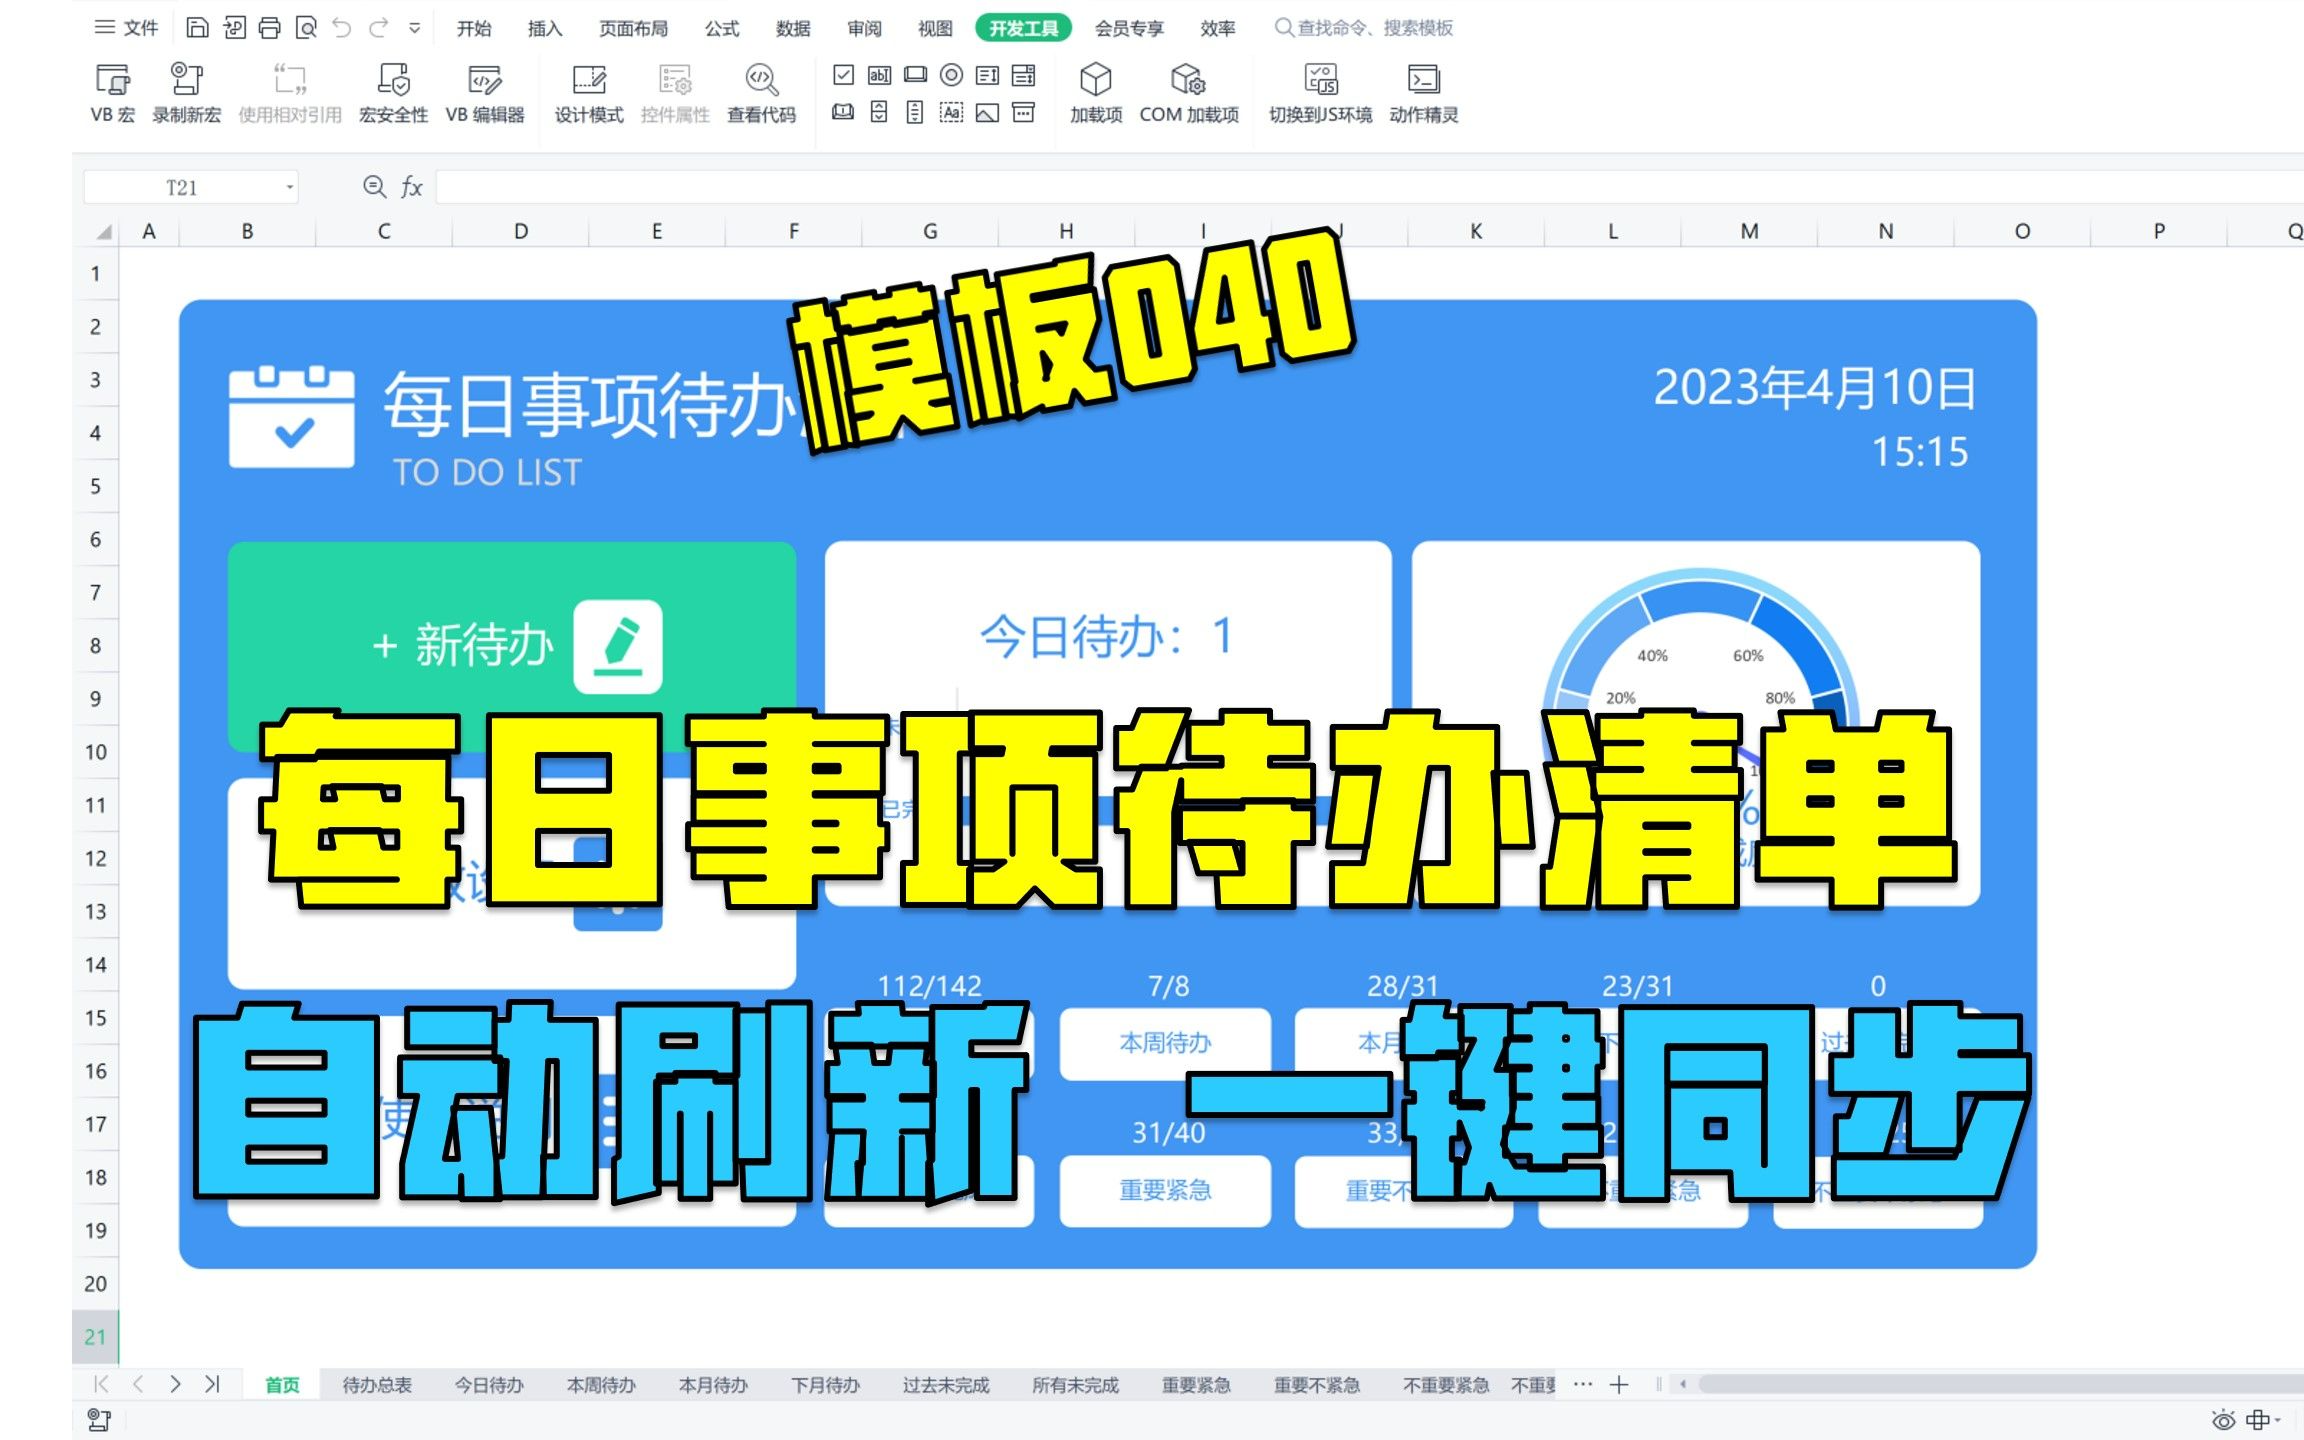Image resolution: width=2304 pixels, height=1440 pixels.
Task: Toggle 设计模式 design mode
Action: 589,93
